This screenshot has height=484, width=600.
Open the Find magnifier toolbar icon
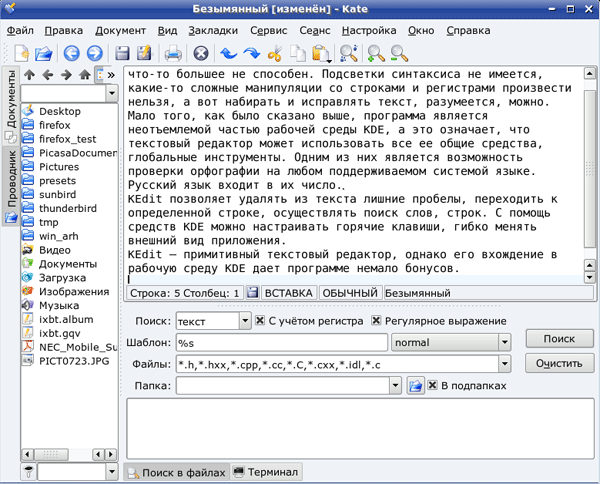tap(349, 53)
